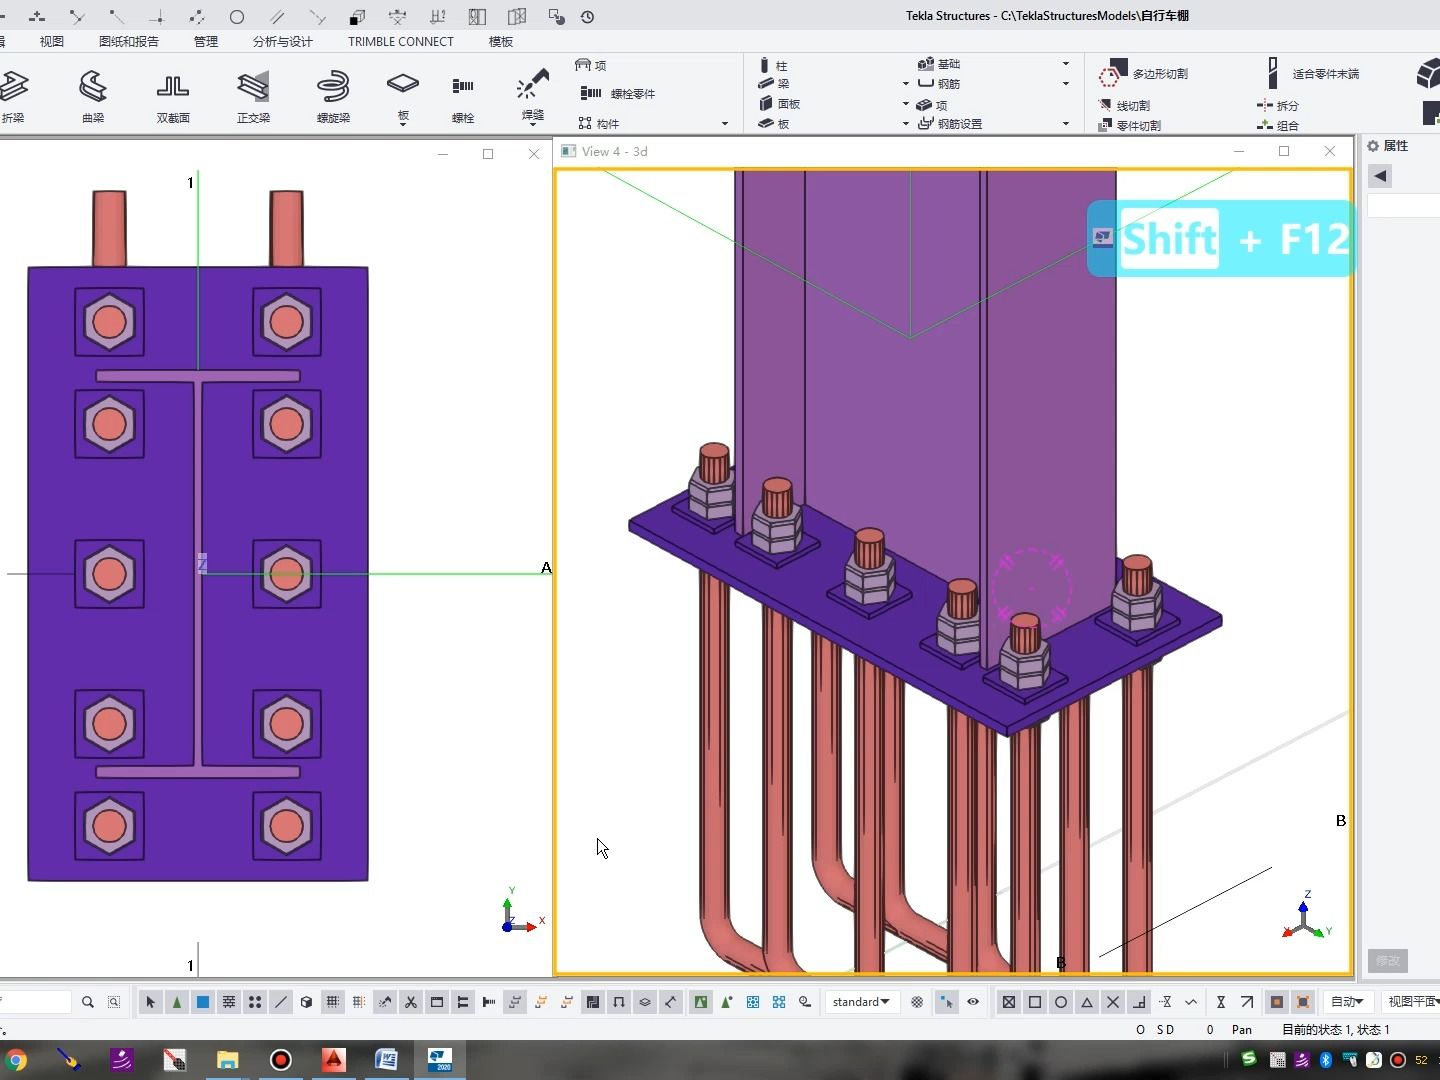This screenshot has width=1440, height=1080.
Task: Switch to the TRIMBLE CONNECT tab
Action: [400, 41]
